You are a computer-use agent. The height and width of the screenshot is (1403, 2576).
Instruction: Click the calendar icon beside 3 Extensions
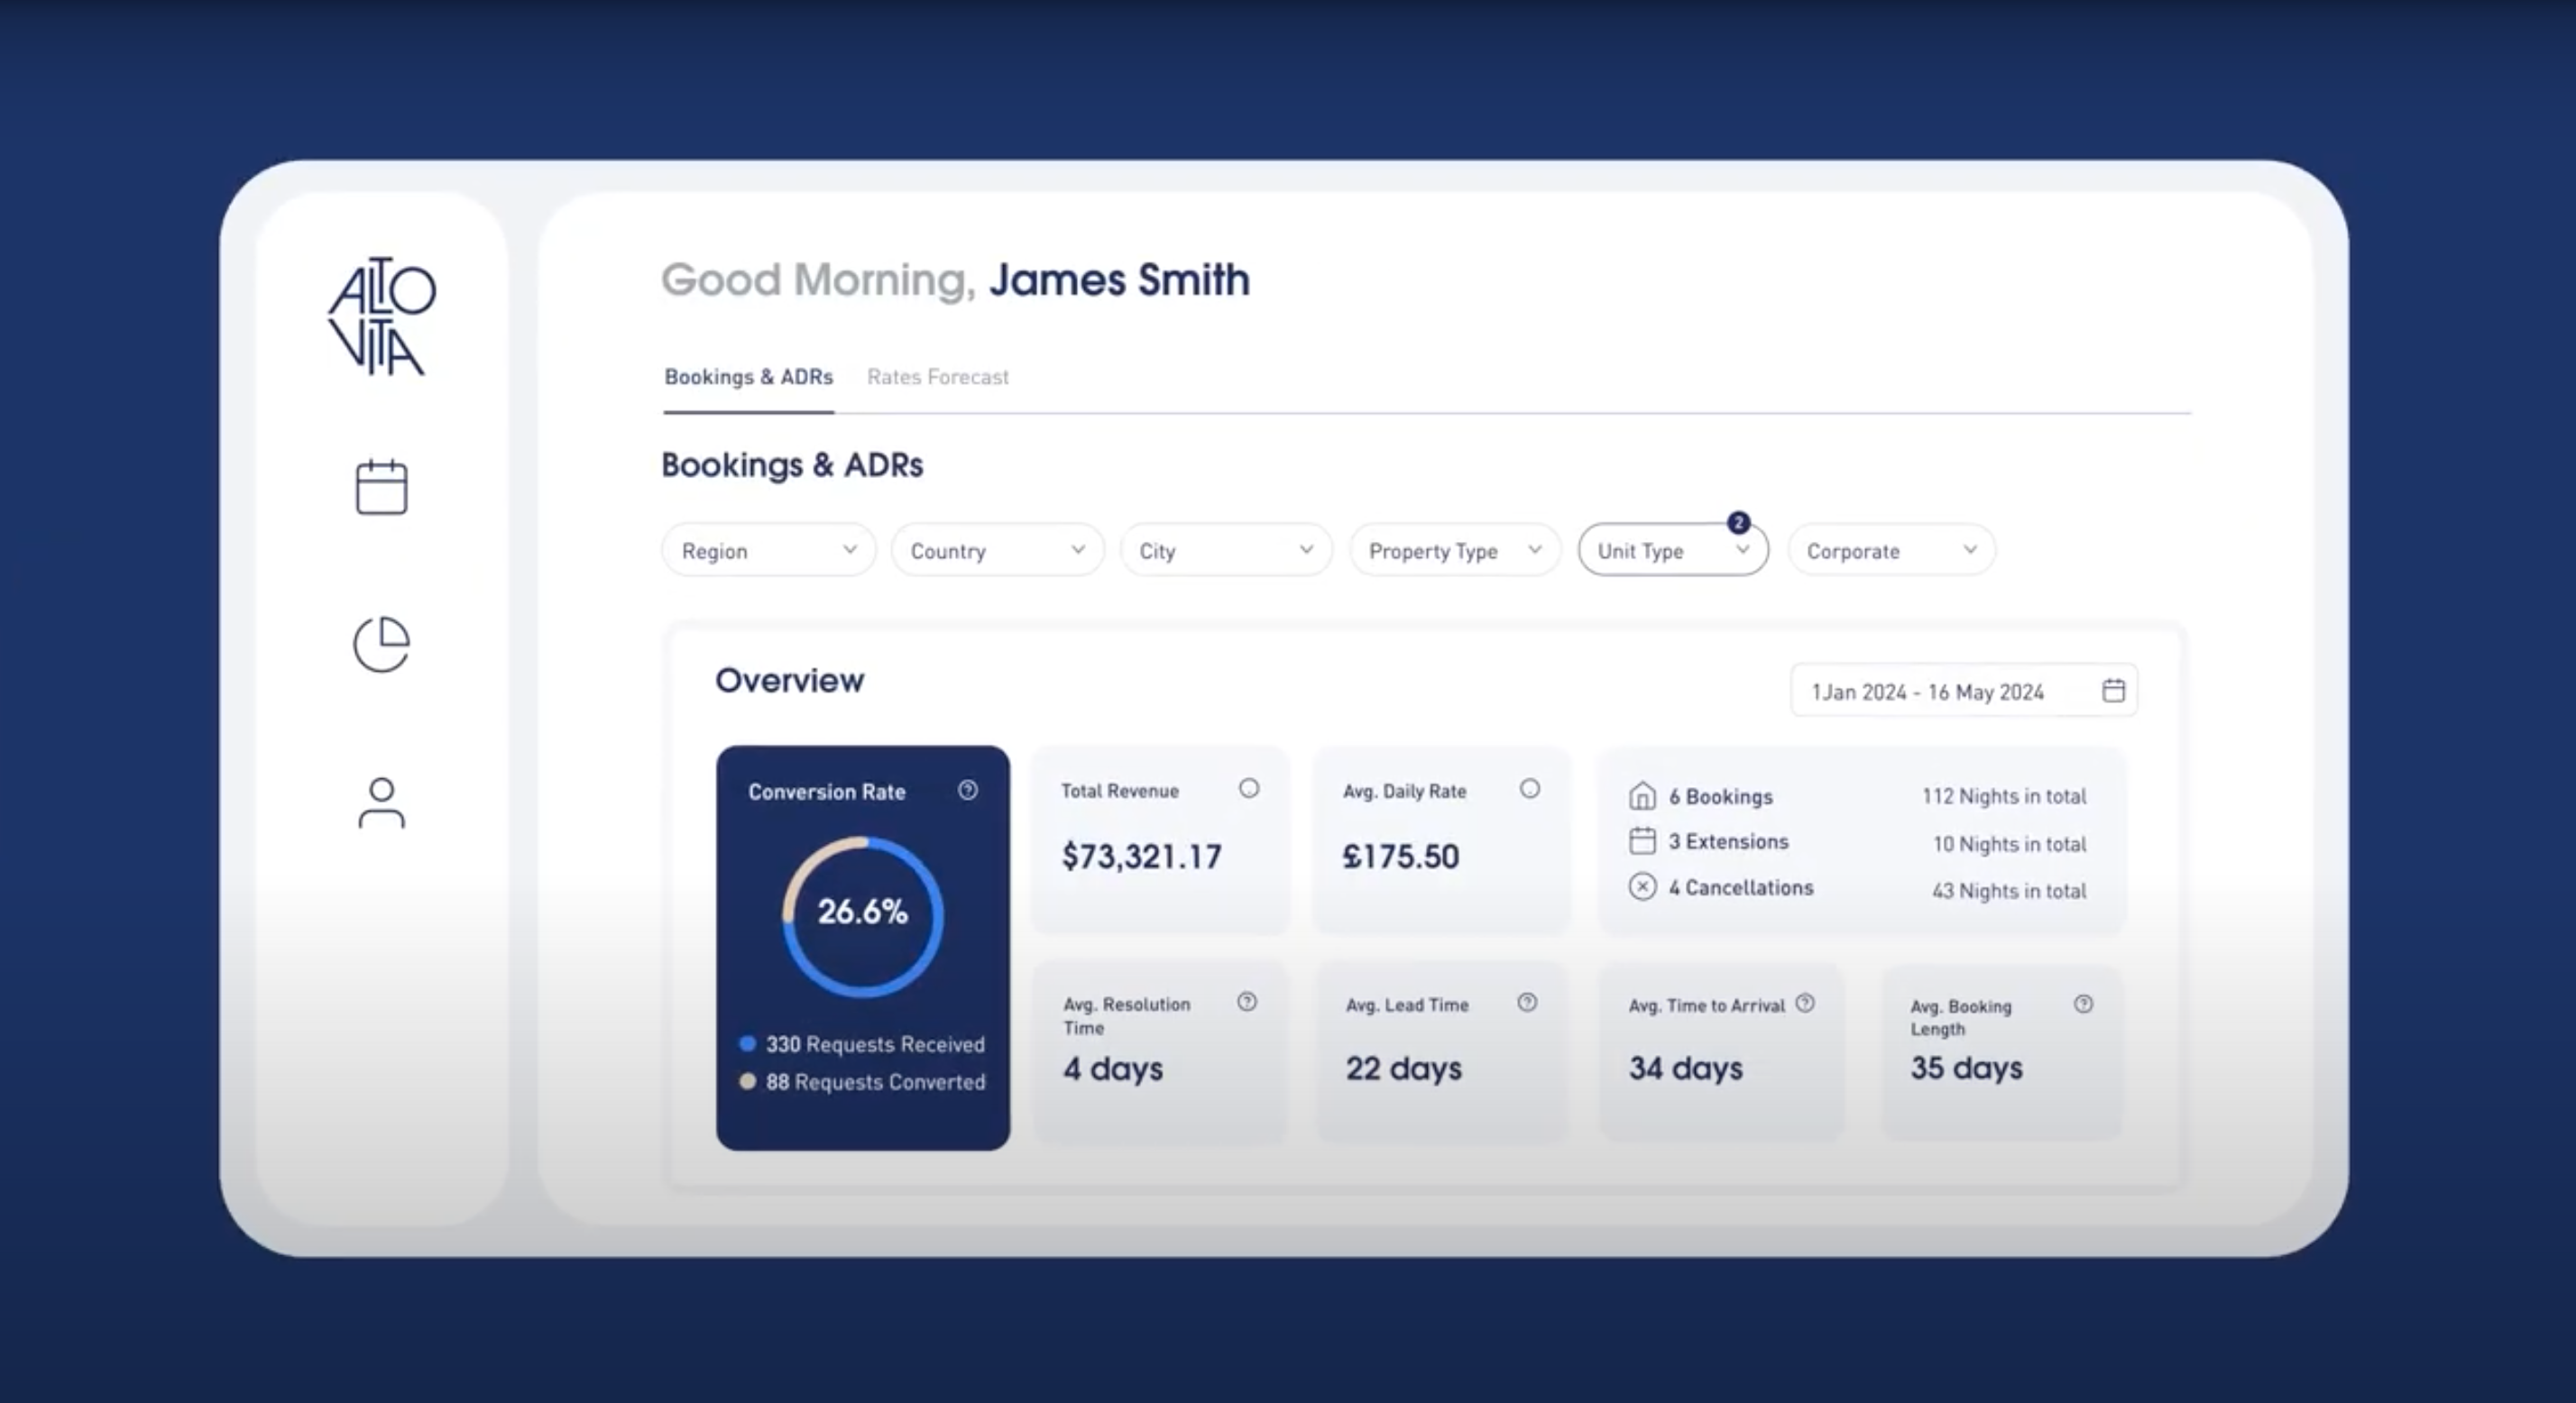click(x=1642, y=841)
